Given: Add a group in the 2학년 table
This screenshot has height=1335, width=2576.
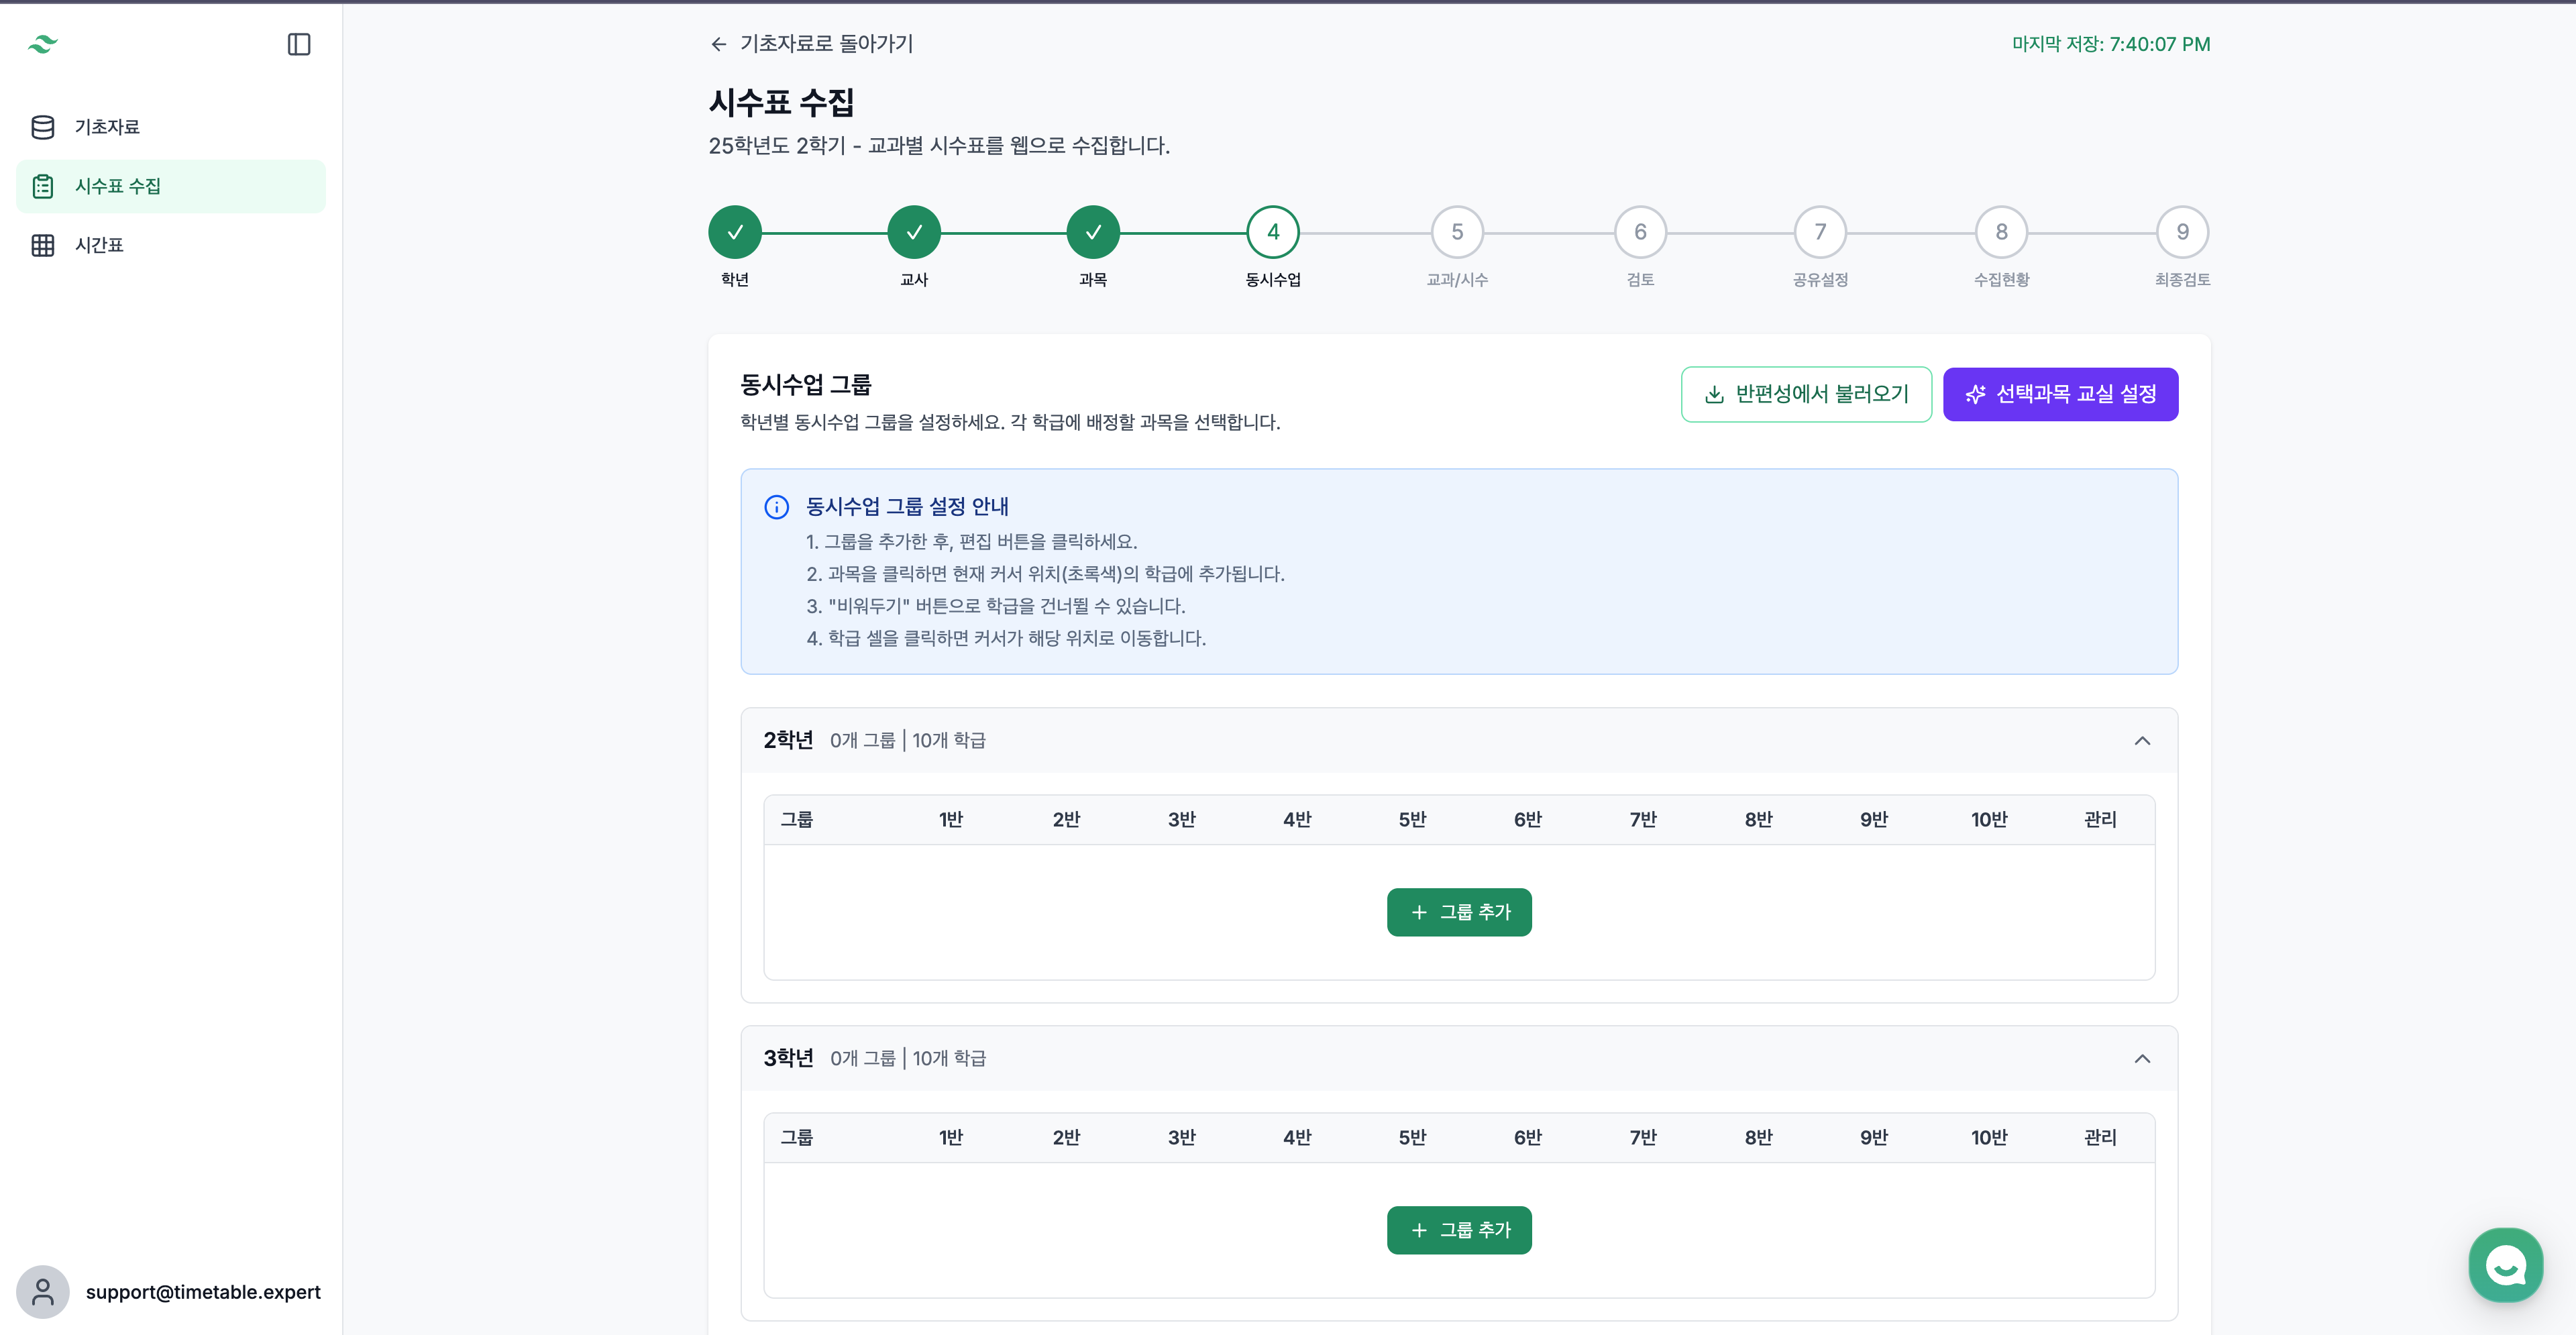Looking at the screenshot, I should (x=1459, y=912).
